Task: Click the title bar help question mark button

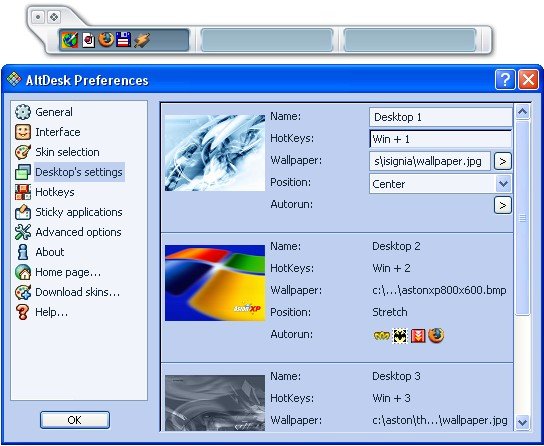Action: click(x=505, y=79)
